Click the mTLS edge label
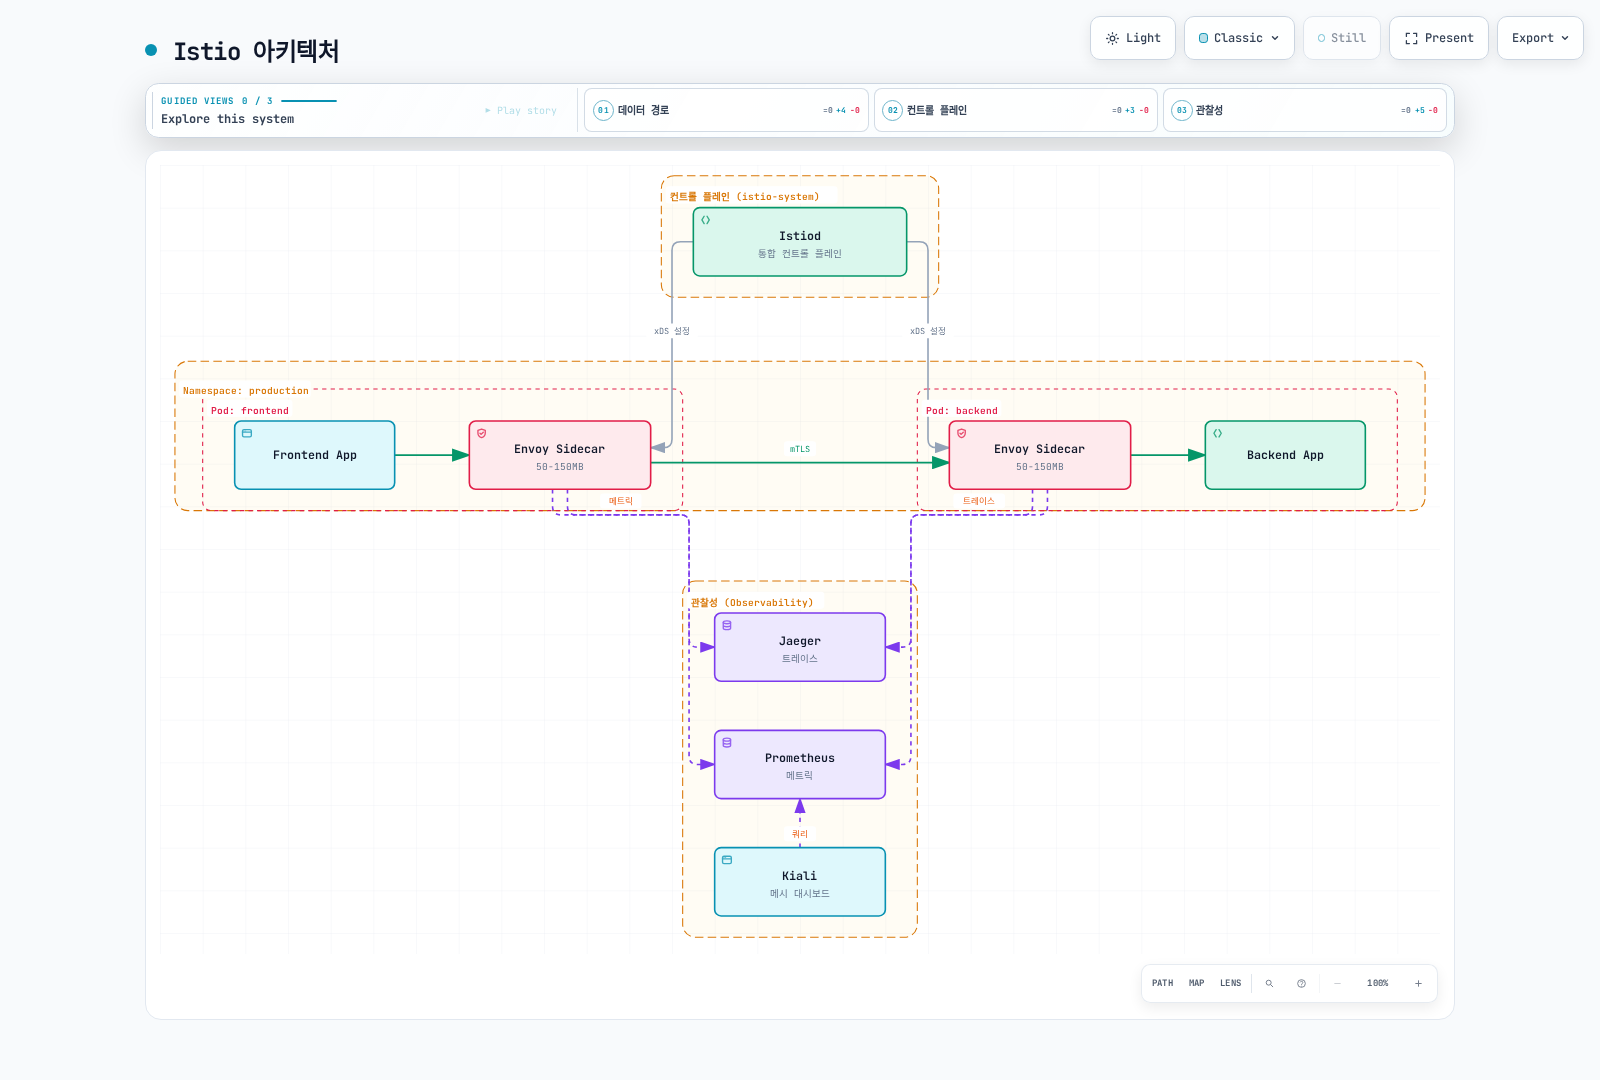The height and width of the screenshot is (1080, 1600). coord(800,449)
